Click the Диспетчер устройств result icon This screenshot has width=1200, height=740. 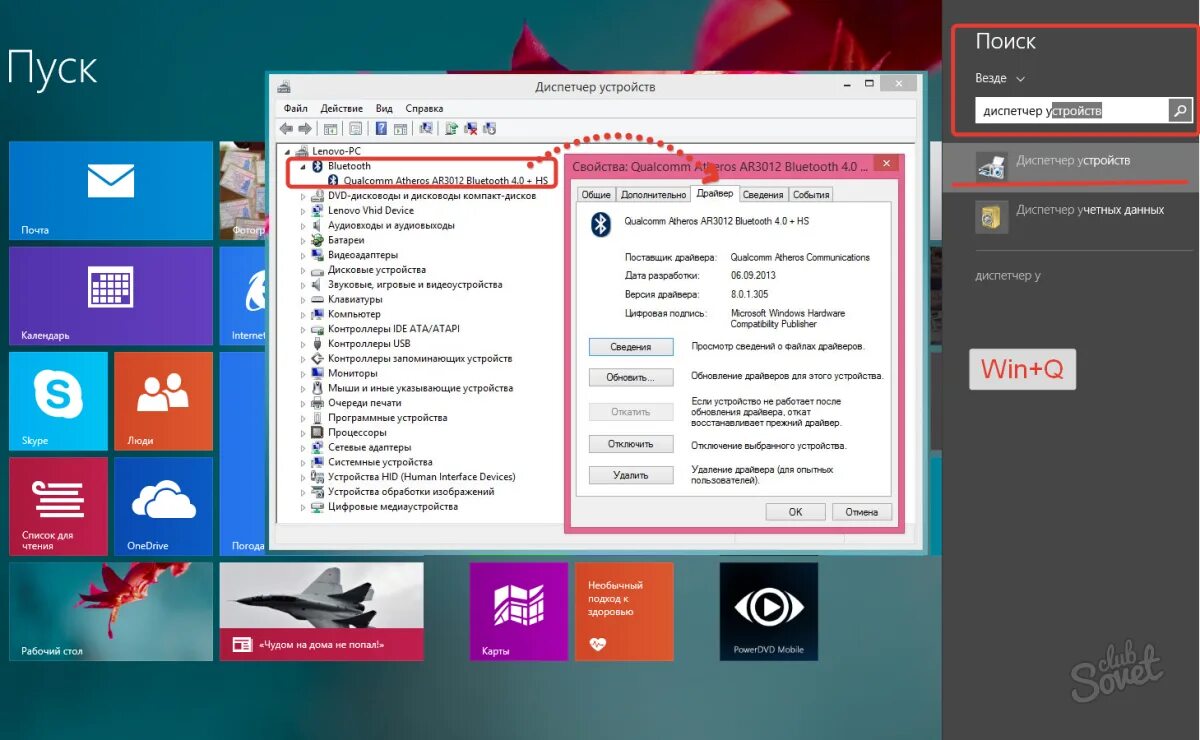991,167
